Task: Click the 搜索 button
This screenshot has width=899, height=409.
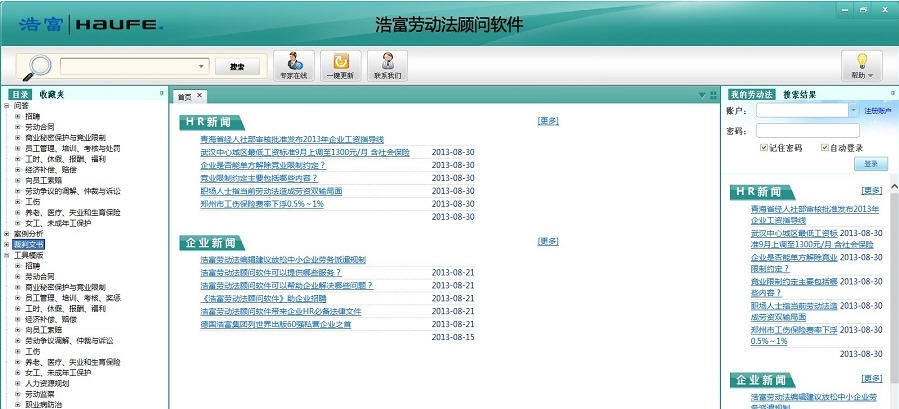Action: coord(237,67)
